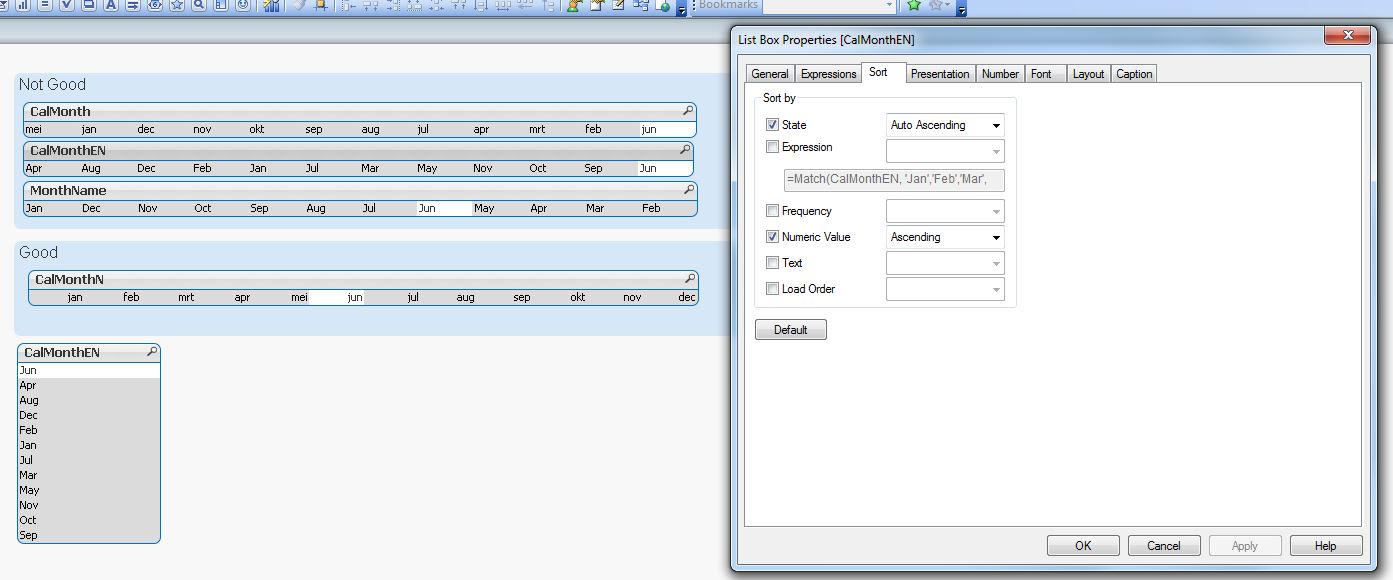
Task: Click the Default button
Action: pos(791,330)
